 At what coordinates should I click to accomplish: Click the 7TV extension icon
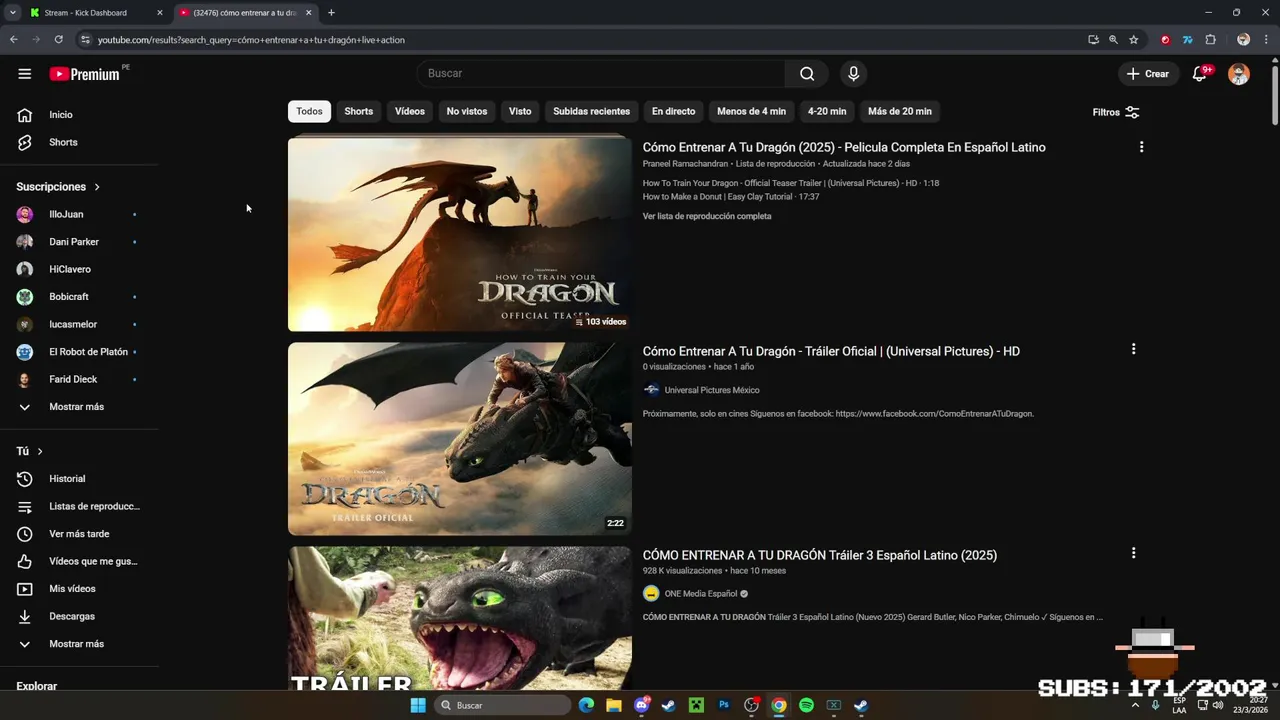pos(1187,40)
